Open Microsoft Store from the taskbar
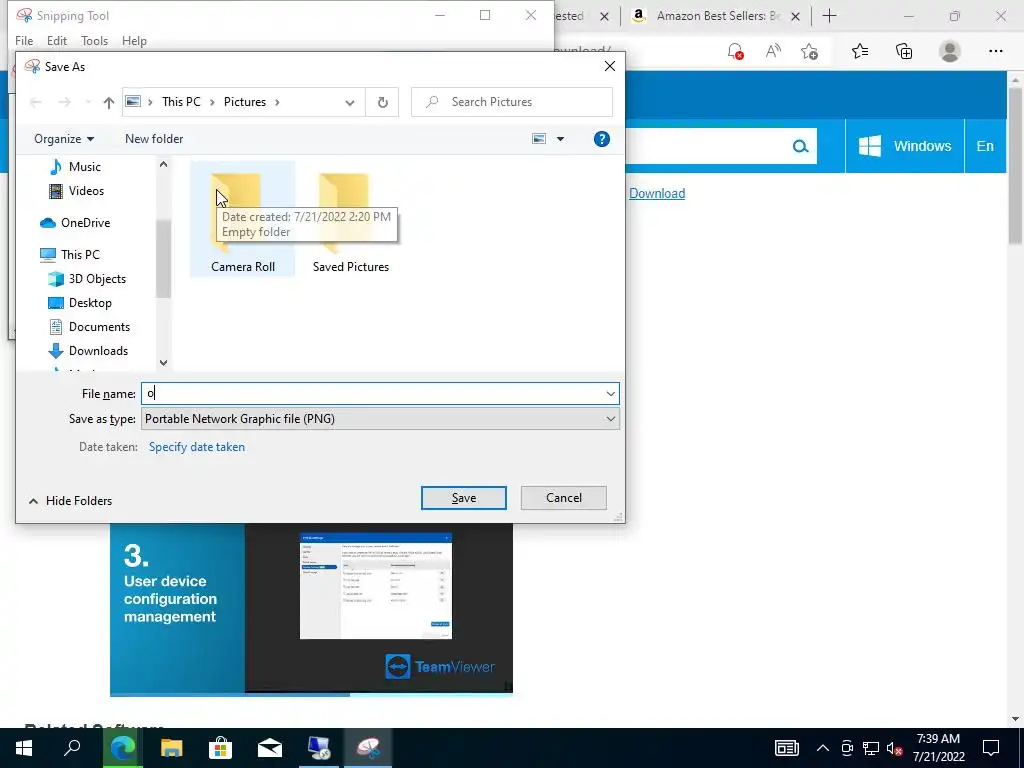Viewport: 1024px width, 768px height. (221, 748)
